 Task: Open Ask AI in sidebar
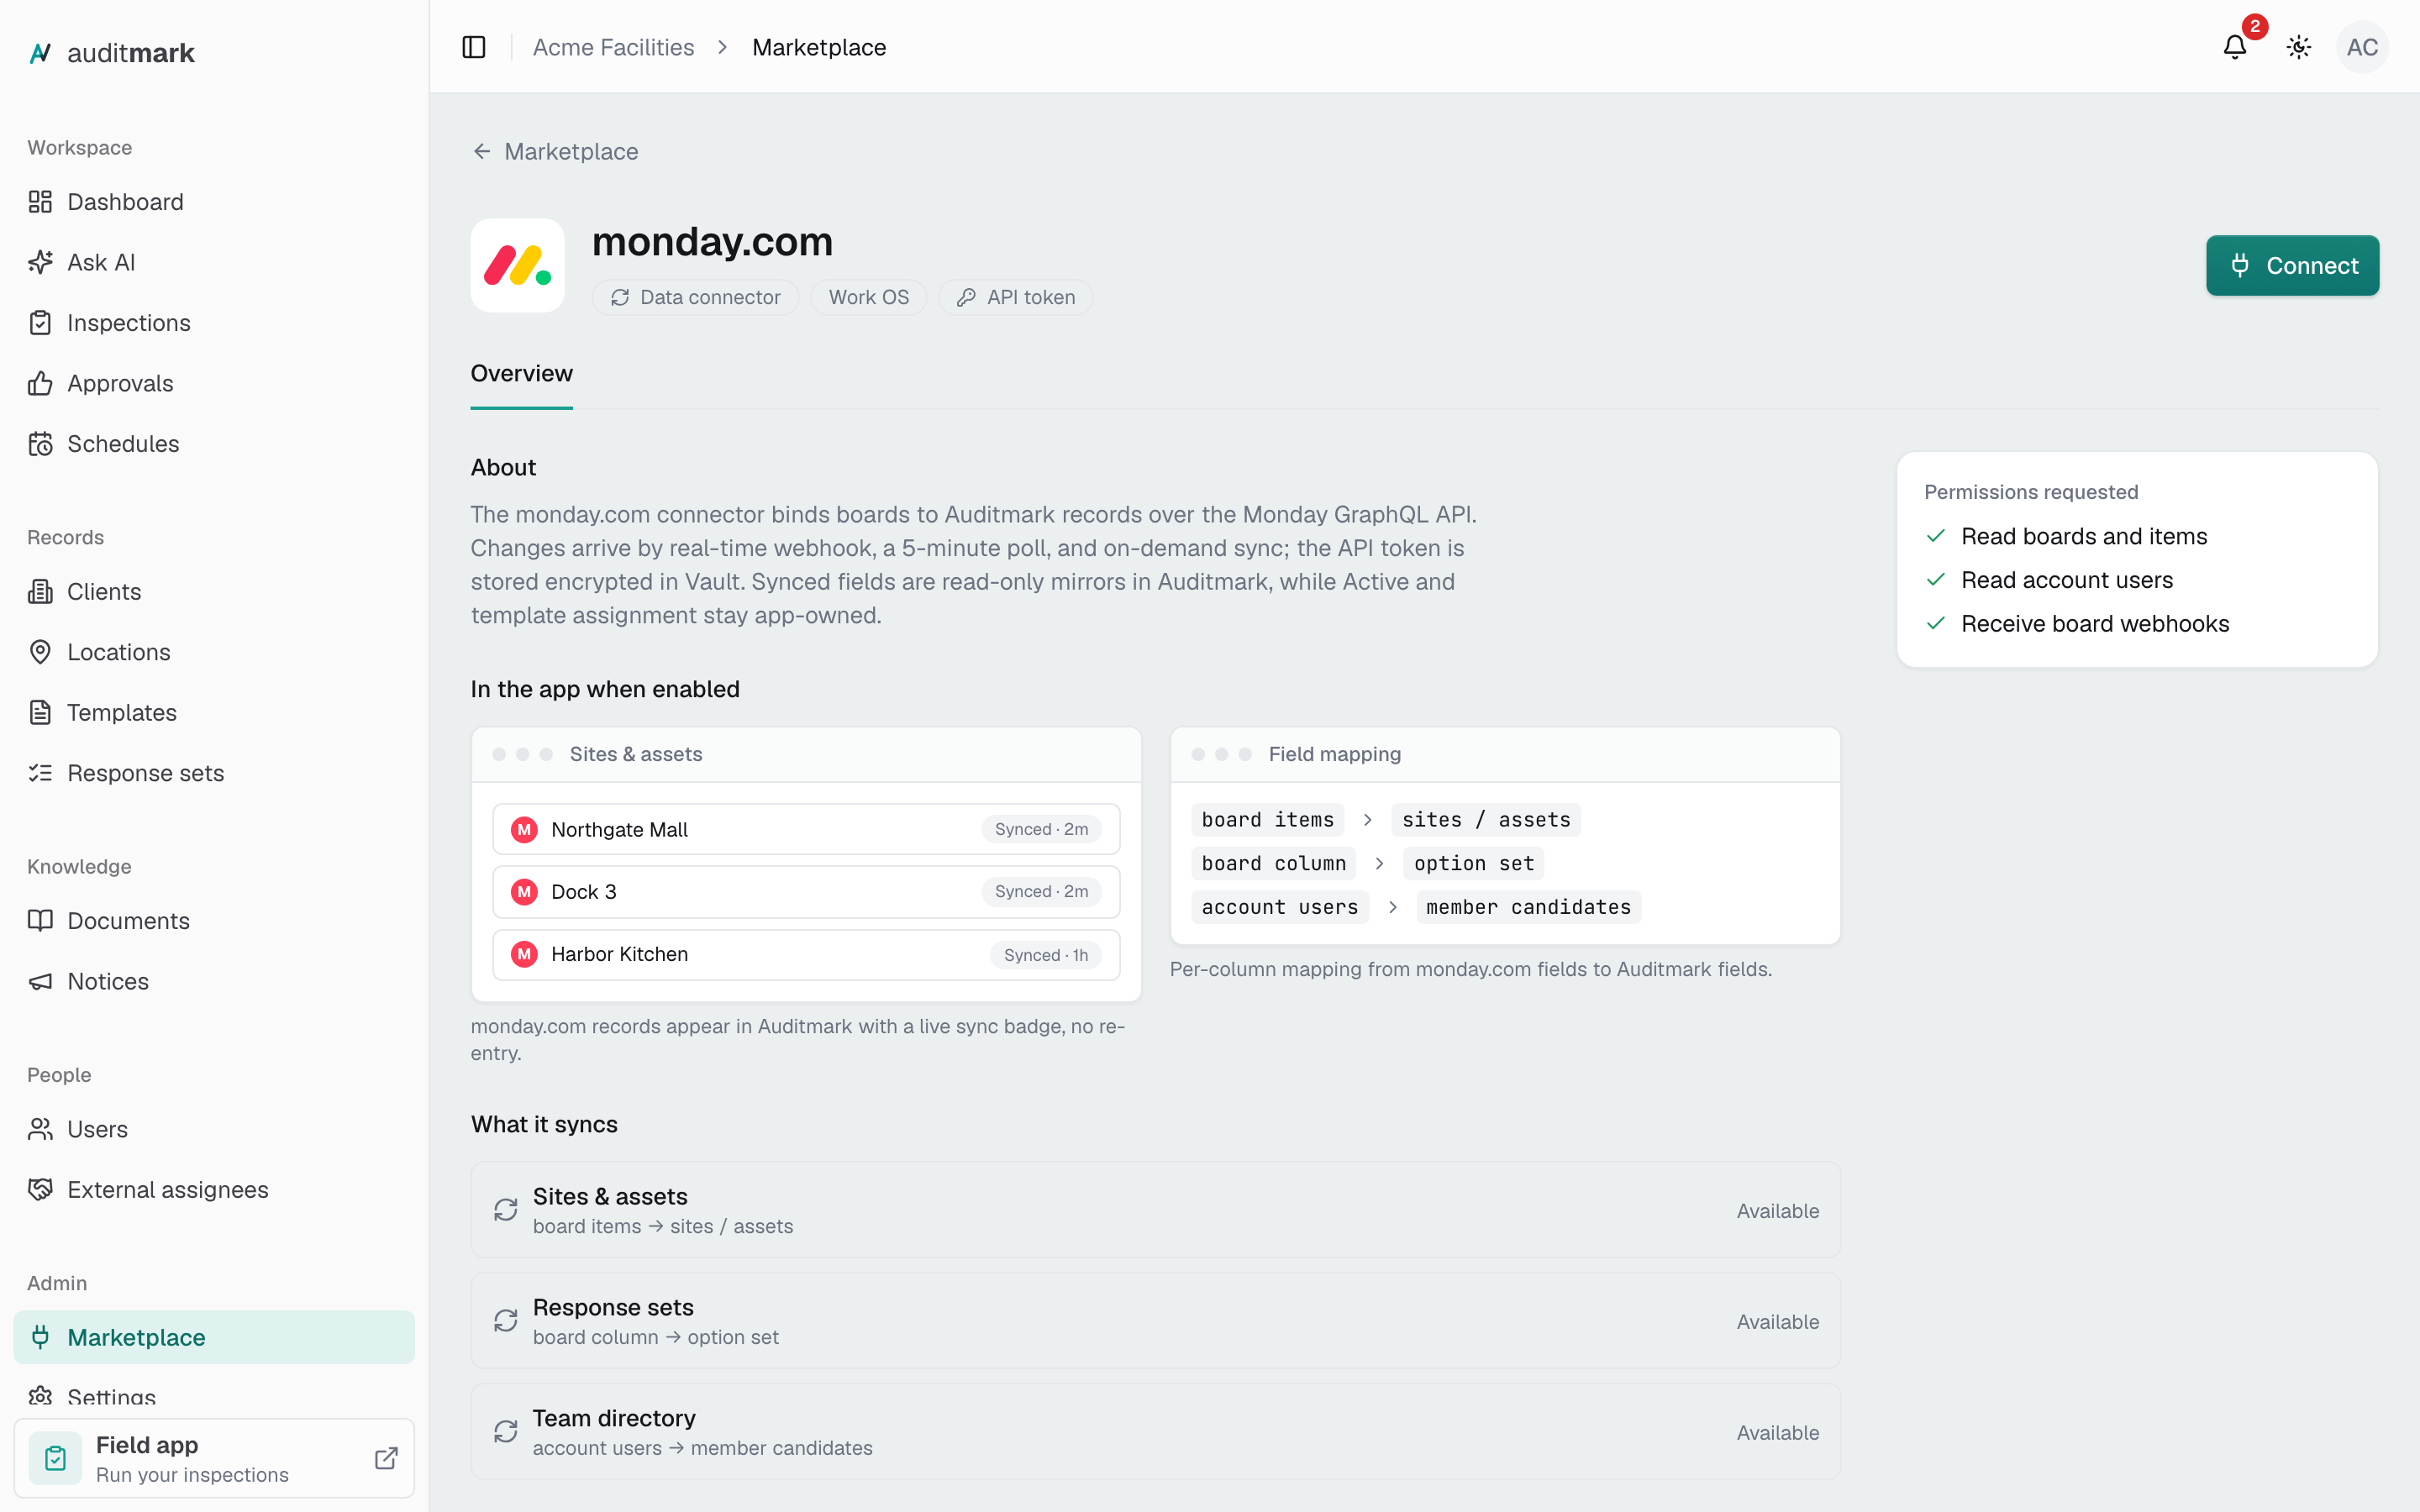point(214,262)
